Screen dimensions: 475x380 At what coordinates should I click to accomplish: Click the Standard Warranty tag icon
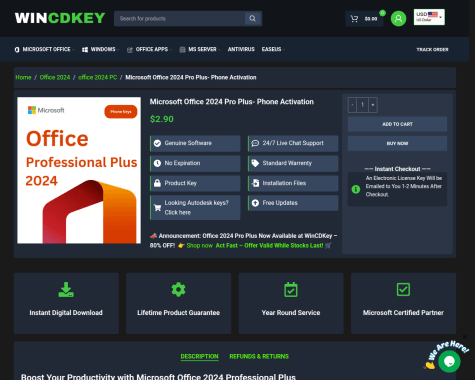point(255,163)
